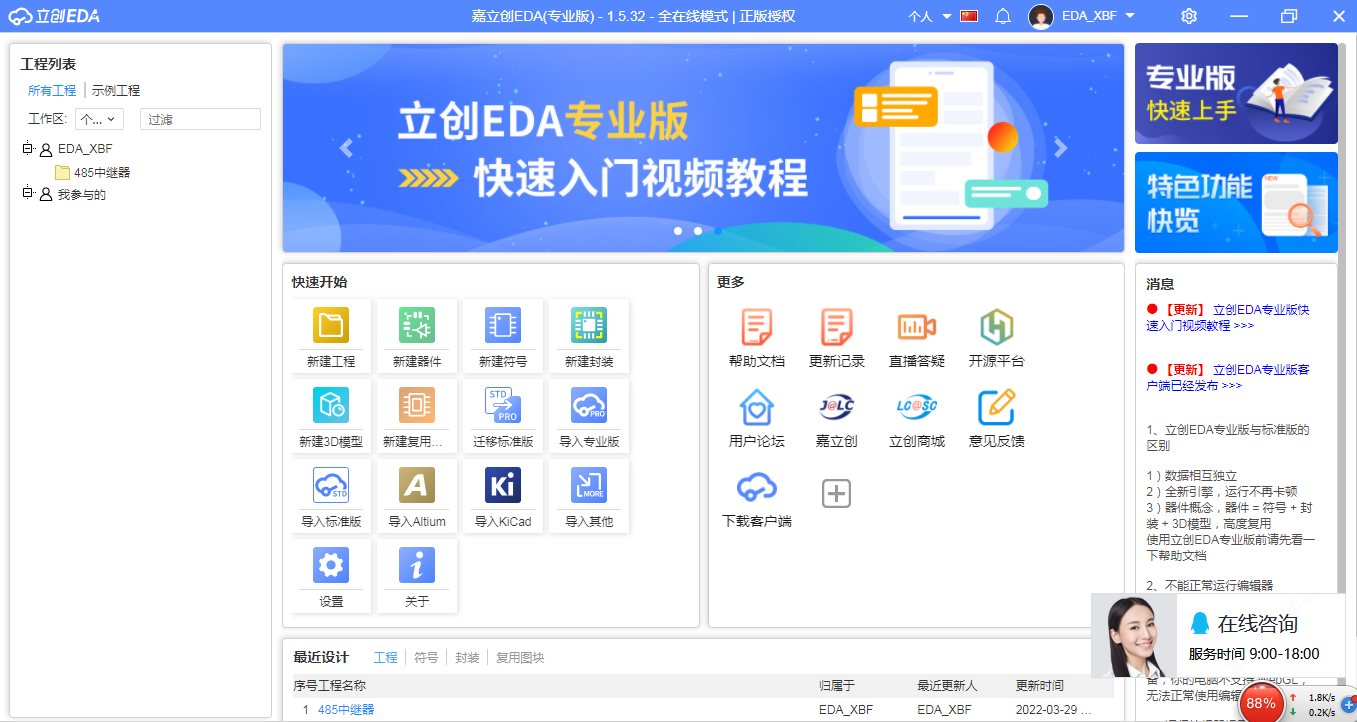Open the 在线咨询 chat widget
Screen dimensions: 1357x722
pyautogui.click(x=1218, y=636)
